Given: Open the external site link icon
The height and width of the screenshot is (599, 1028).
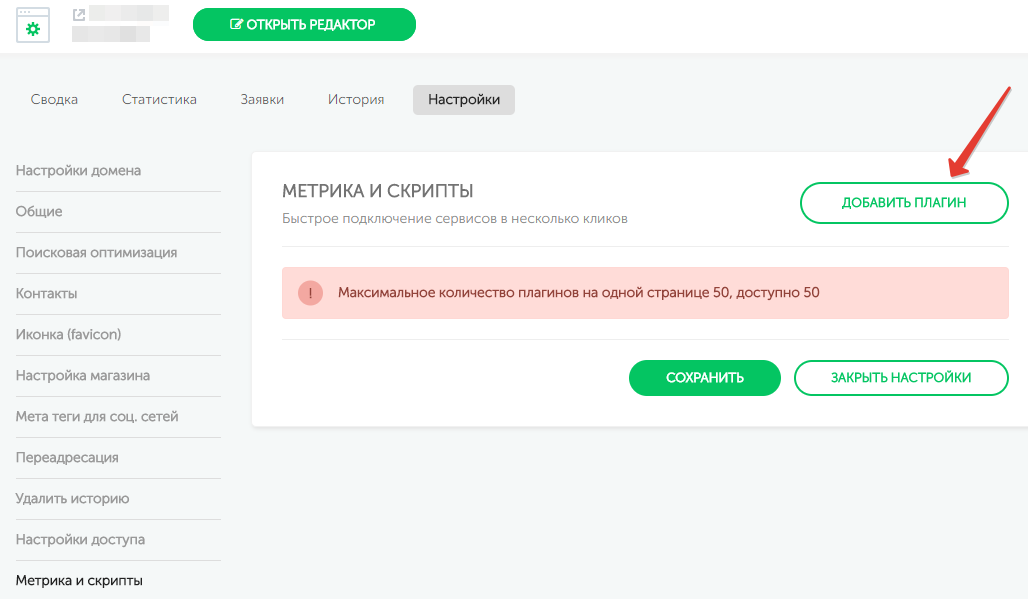Looking at the screenshot, I should click(x=79, y=15).
